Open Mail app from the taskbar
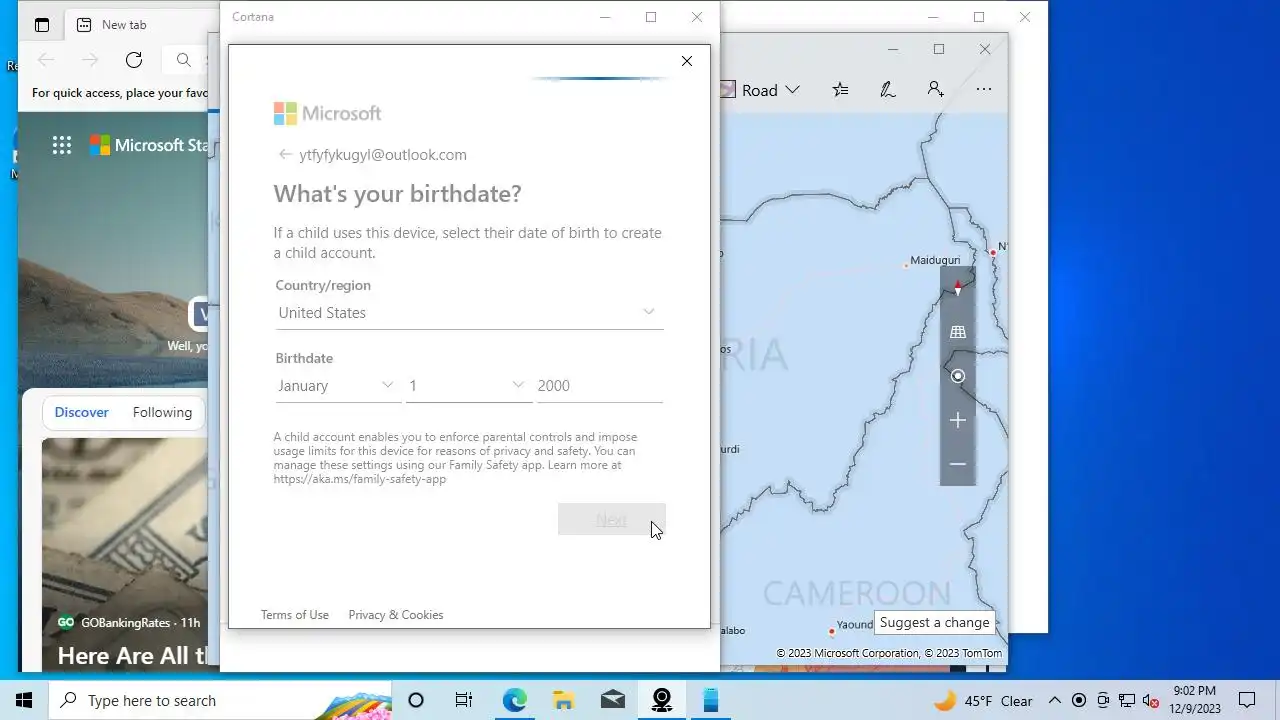The width and height of the screenshot is (1280, 720). click(613, 700)
